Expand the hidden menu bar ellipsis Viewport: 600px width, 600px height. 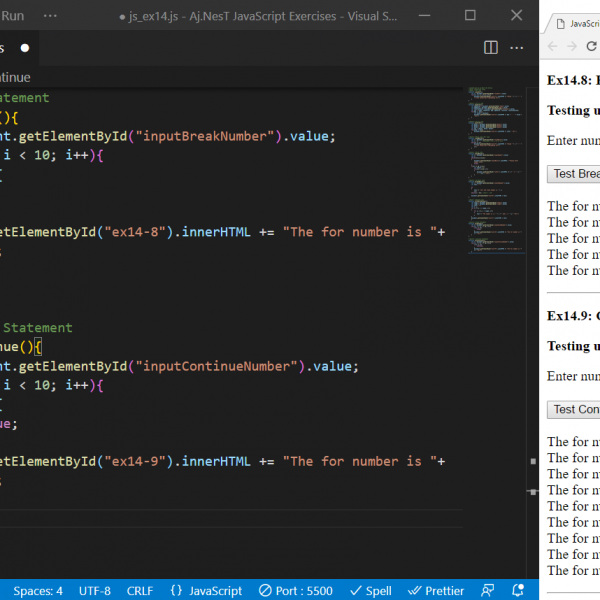[x=50, y=15]
